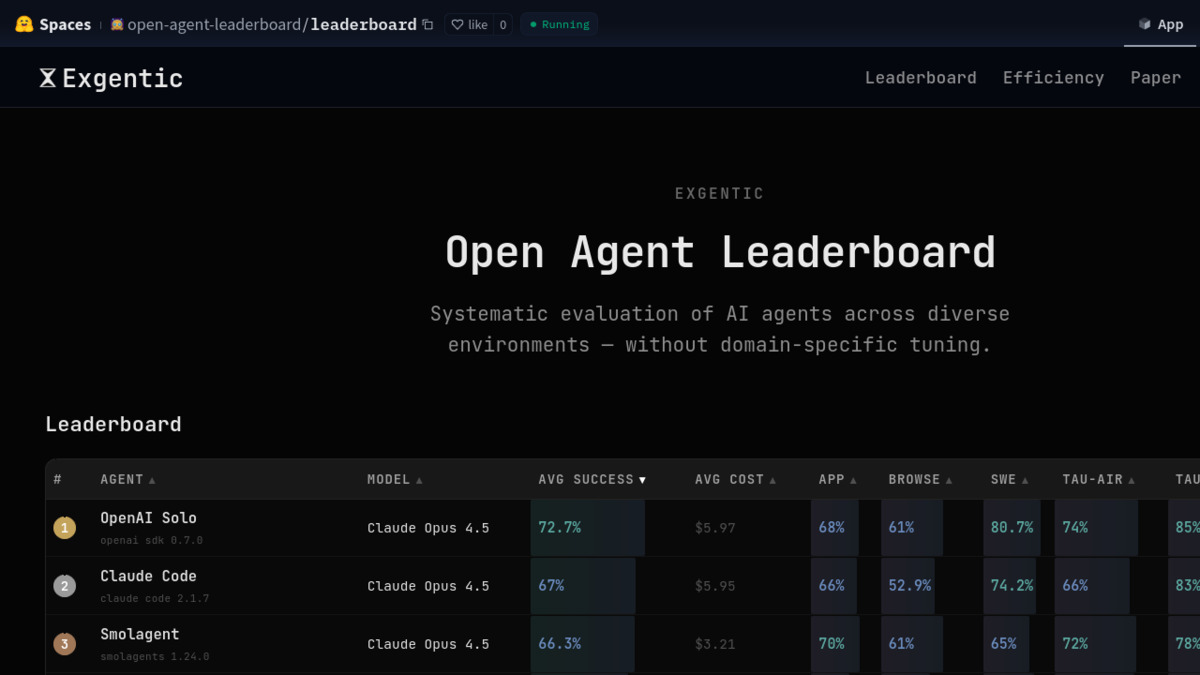1200x675 pixels.
Task: Click the 66.3% average success bar
Action: tap(583, 643)
